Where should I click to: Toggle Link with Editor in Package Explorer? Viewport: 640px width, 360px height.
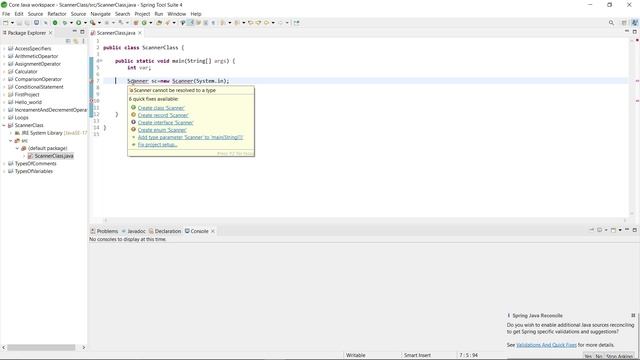(x=76, y=41)
